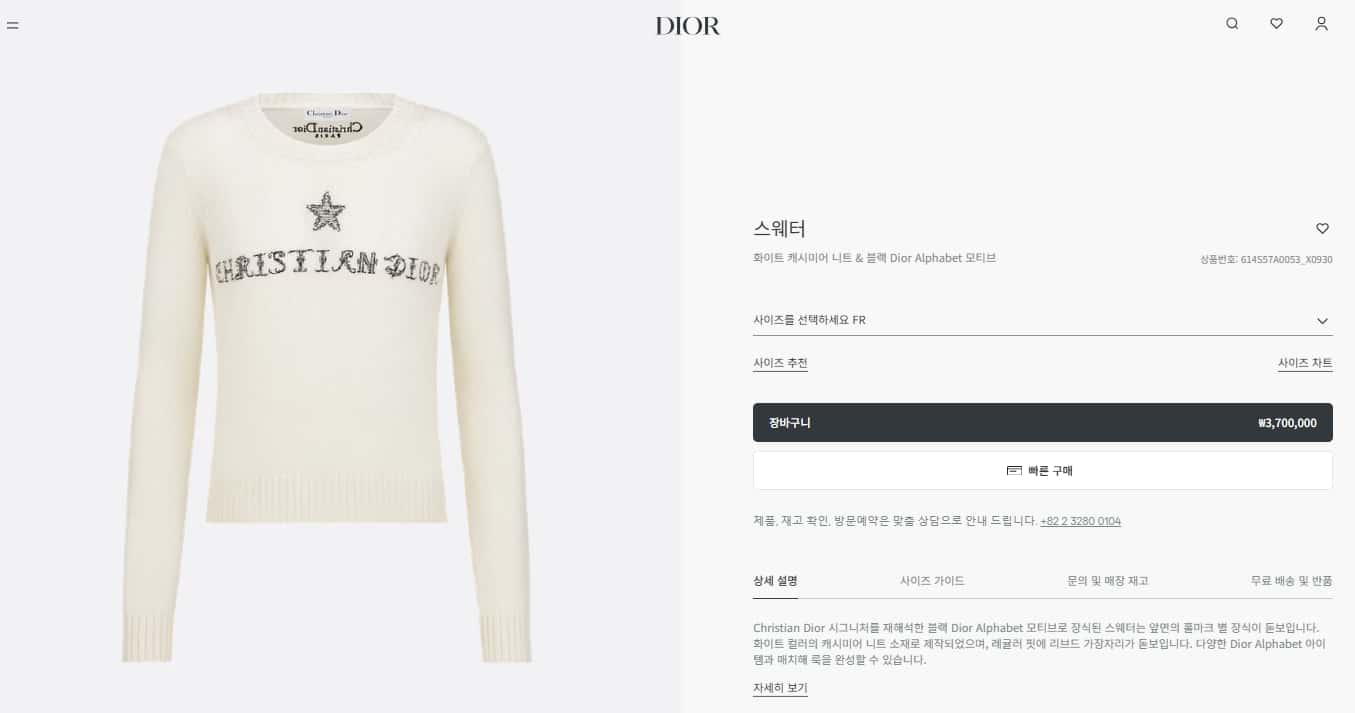Viewport: 1355px width, 713px height.
Task: Click the DIOR logo
Action: pos(687,26)
